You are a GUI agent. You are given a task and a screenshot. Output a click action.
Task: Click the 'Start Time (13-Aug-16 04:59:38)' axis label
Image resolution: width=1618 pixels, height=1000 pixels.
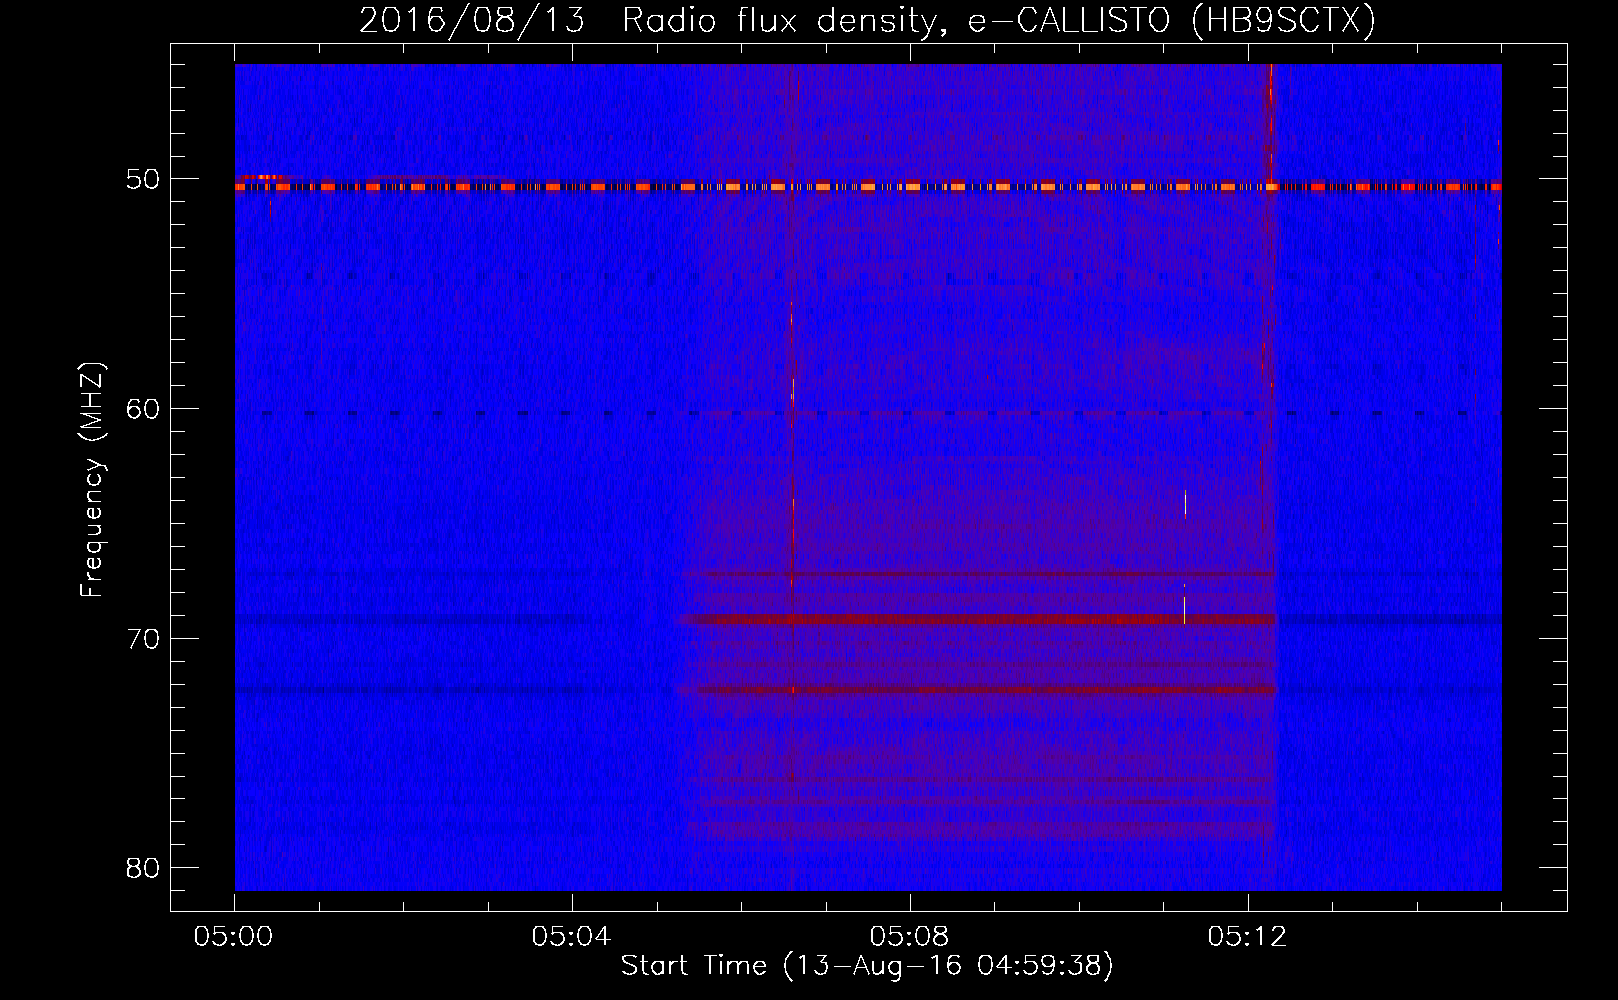pyautogui.click(x=867, y=966)
